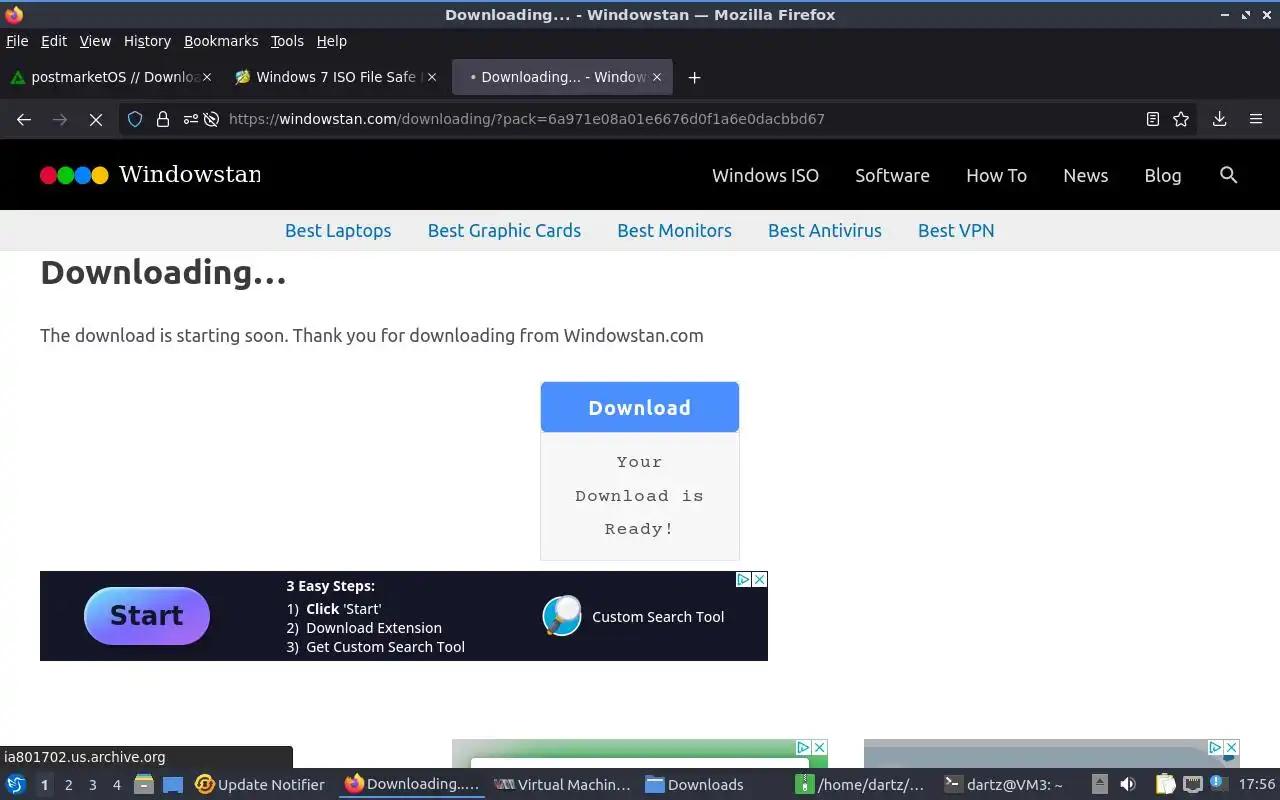Switch to dartz@VM3 terminal window

[x=1004, y=785]
